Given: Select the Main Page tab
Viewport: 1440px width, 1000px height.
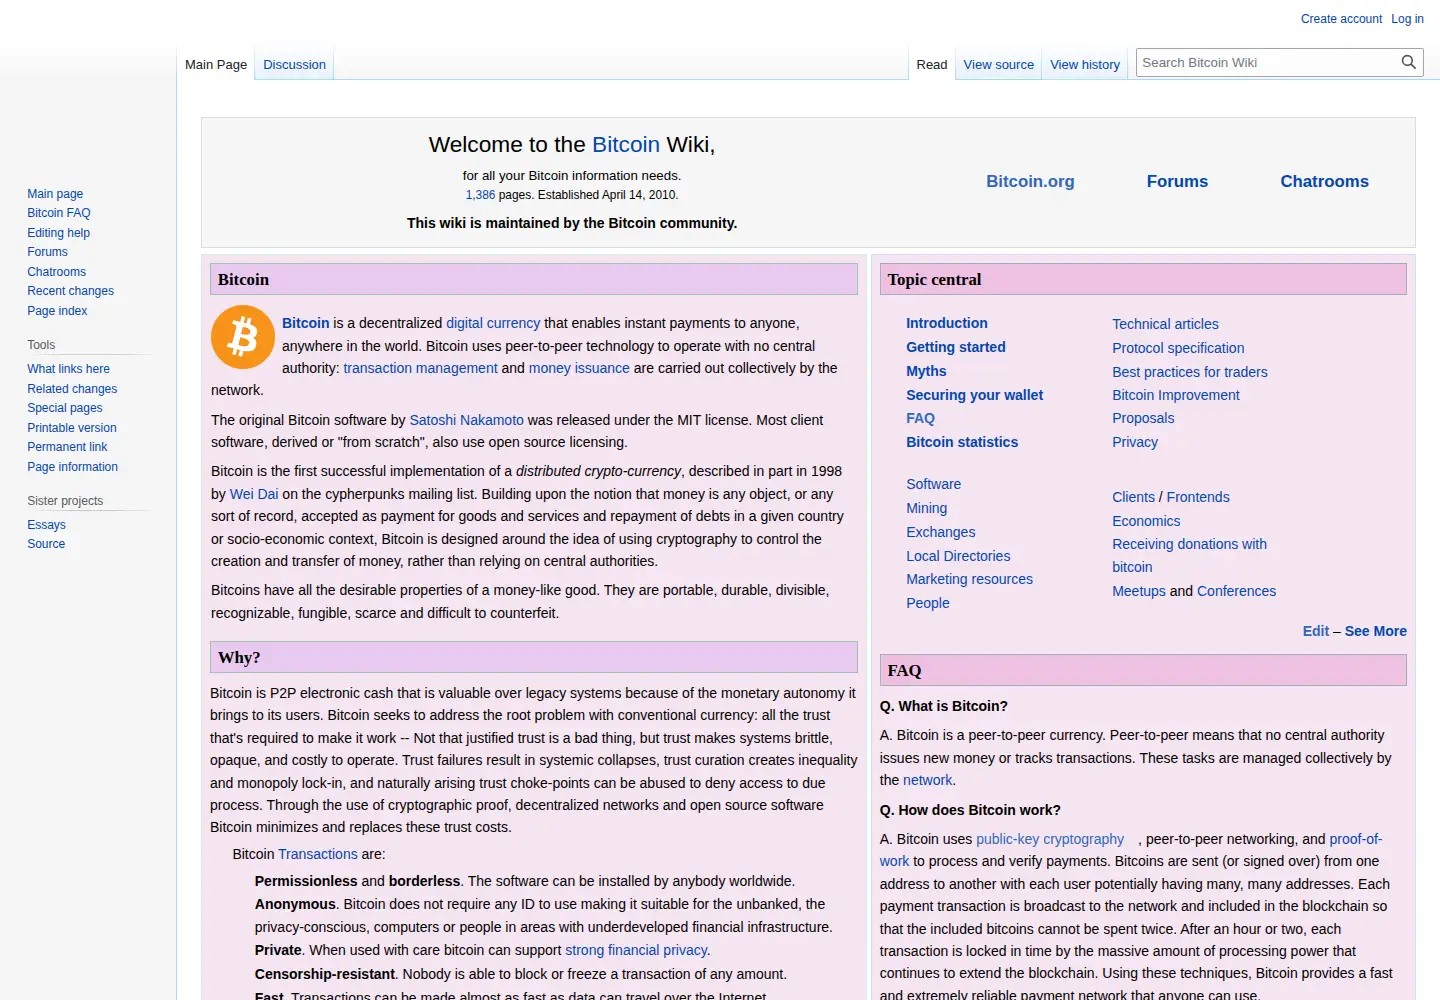Looking at the screenshot, I should tap(216, 65).
